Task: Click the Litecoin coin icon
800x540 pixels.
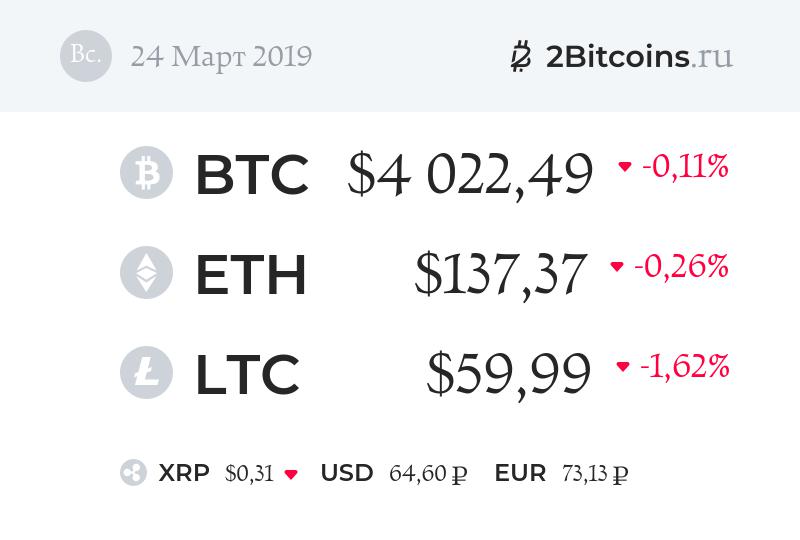Action: pos(146,373)
